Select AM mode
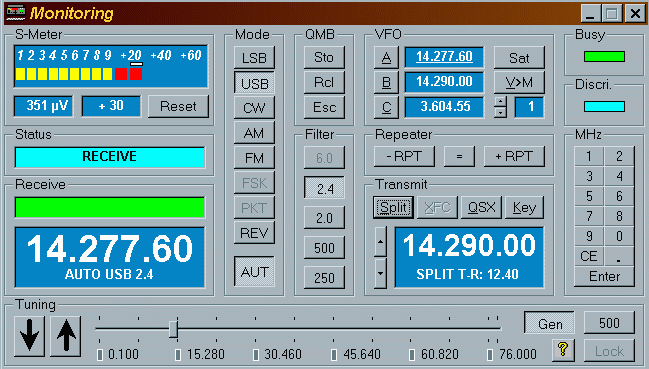The image size is (649, 369). coord(254,133)
